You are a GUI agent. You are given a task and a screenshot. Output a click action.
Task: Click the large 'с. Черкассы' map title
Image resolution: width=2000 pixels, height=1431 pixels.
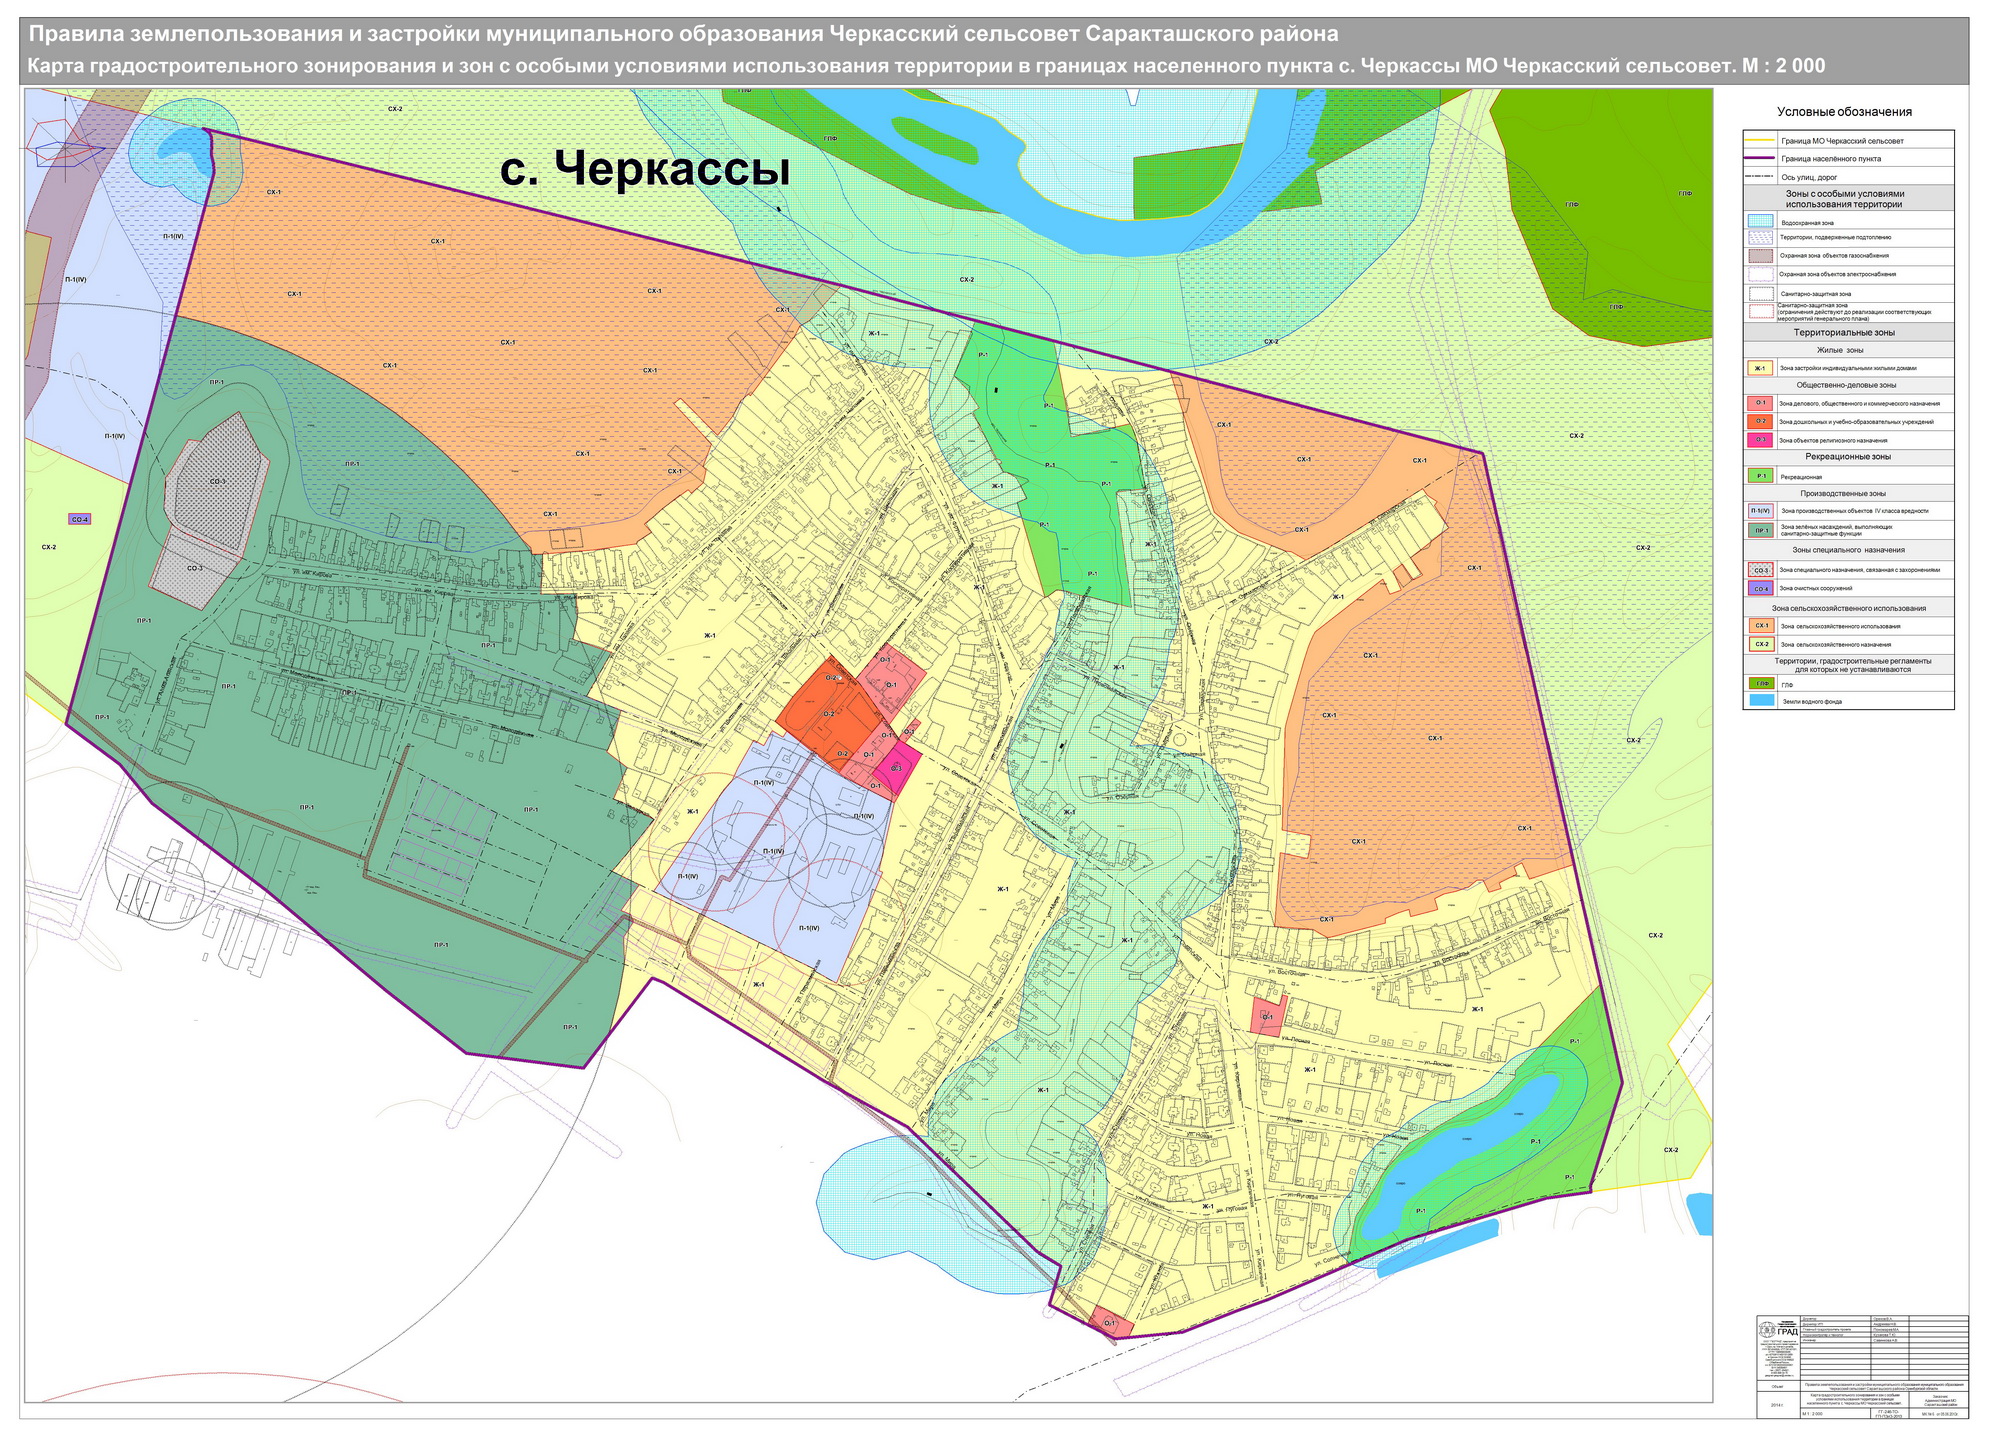tap(645, 169)
